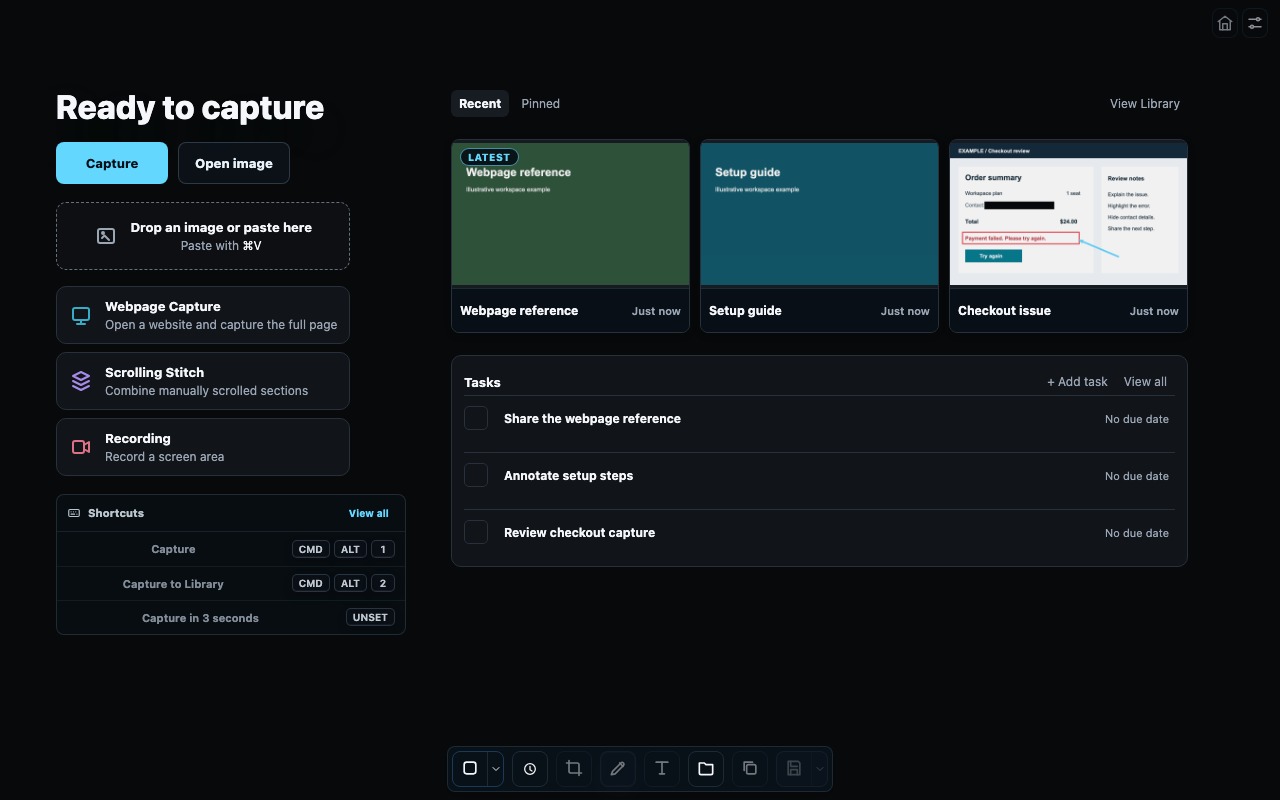Image resolution: width=1280 pixels, height=800 pixels.
Task: Start Scrolling Stitch mode
Action: (203, 381)
